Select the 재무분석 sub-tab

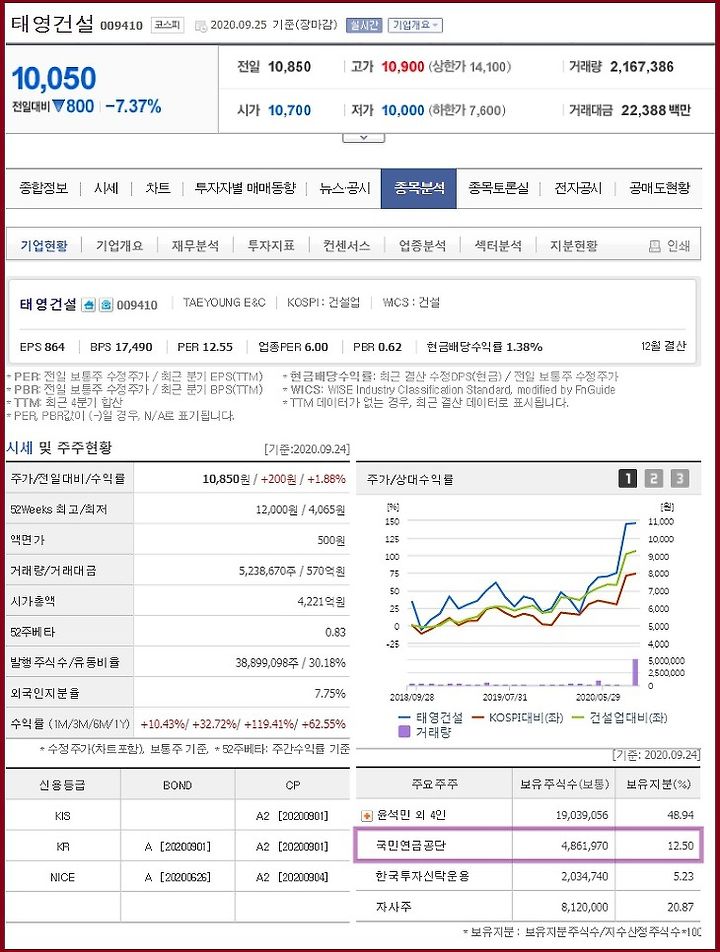pyautogui.click(x=195, y=246)
